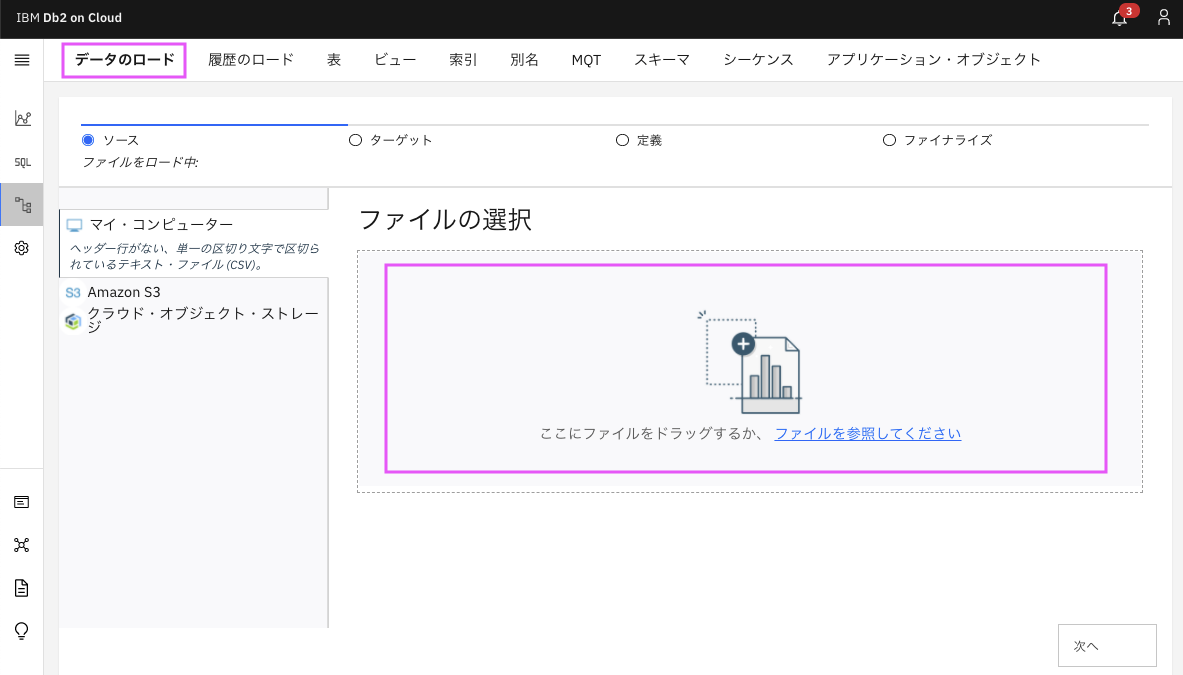The height and width of the screenshot is (675, 1183).
Task: Click the Amazon S3 logo icon
Action: 72,293
